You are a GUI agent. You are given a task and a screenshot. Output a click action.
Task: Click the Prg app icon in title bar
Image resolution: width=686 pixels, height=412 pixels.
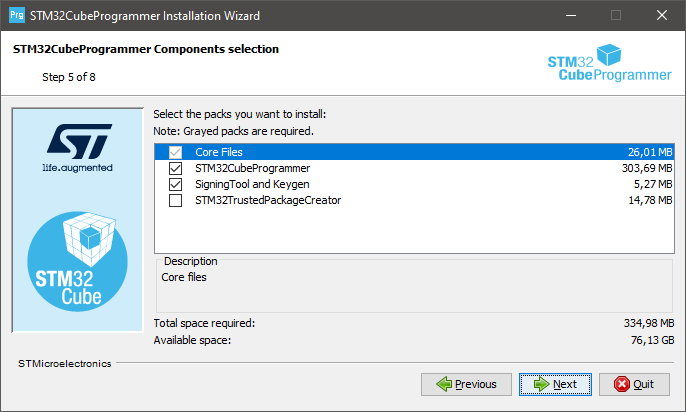(17, 15)
